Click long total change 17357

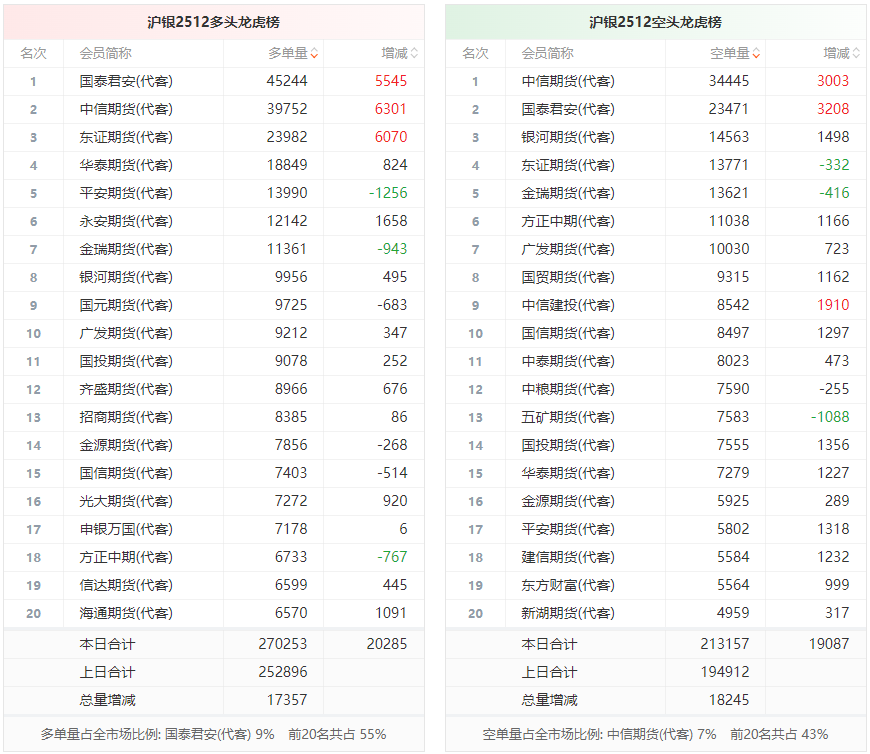[x=287, y=700]
